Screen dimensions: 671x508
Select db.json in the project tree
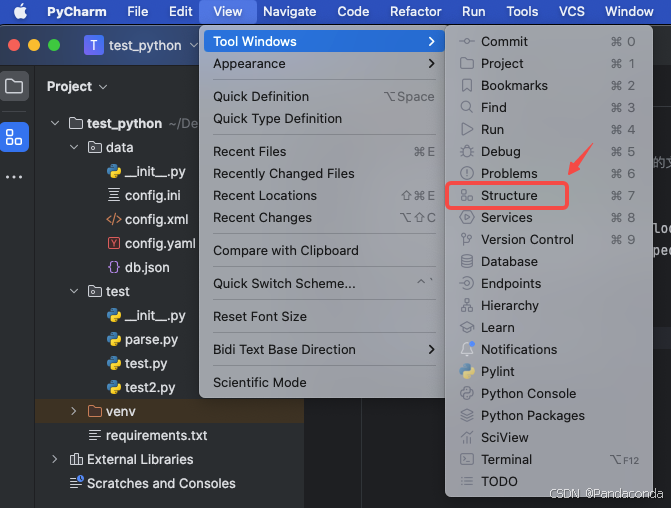point(147,267)
